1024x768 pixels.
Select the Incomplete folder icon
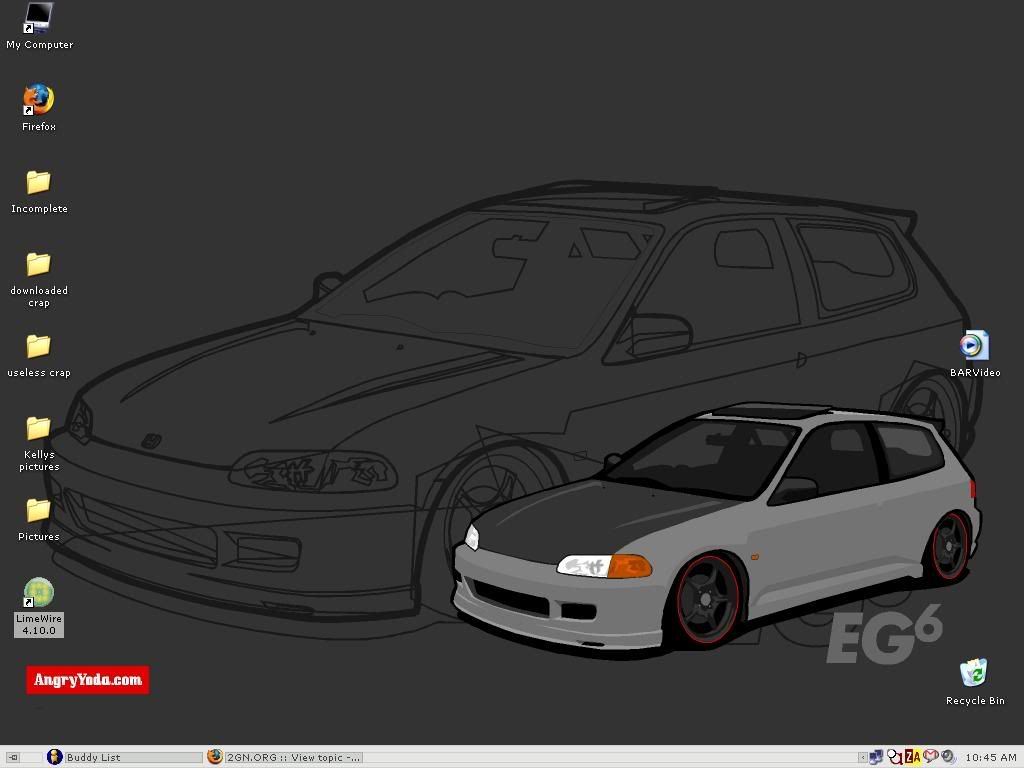pyautogui.click(x=39, y=191)
